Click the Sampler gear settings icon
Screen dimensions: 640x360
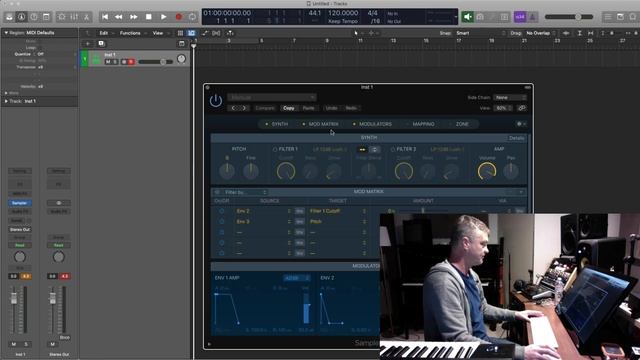[x=519, y=124]
